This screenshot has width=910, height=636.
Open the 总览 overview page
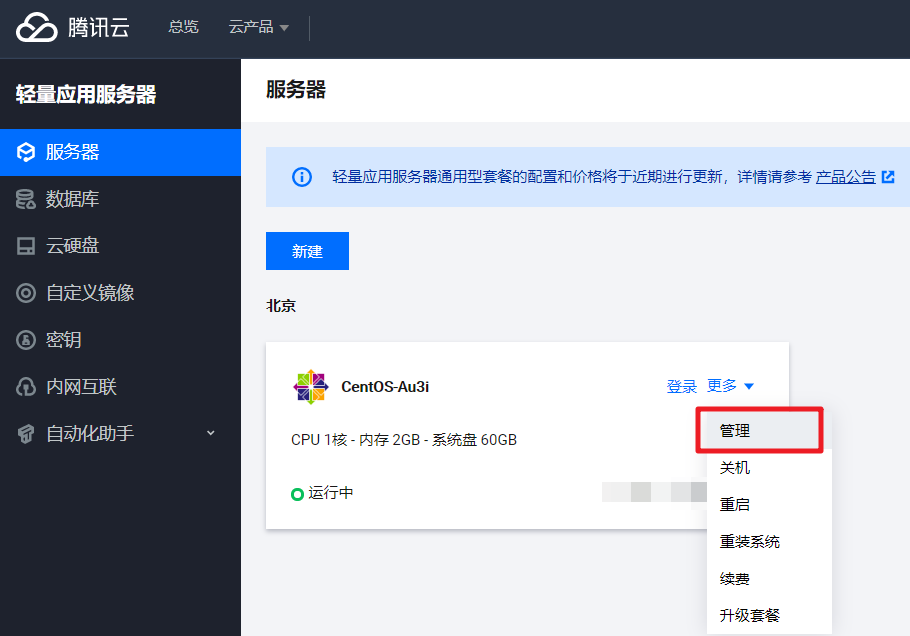183,27
